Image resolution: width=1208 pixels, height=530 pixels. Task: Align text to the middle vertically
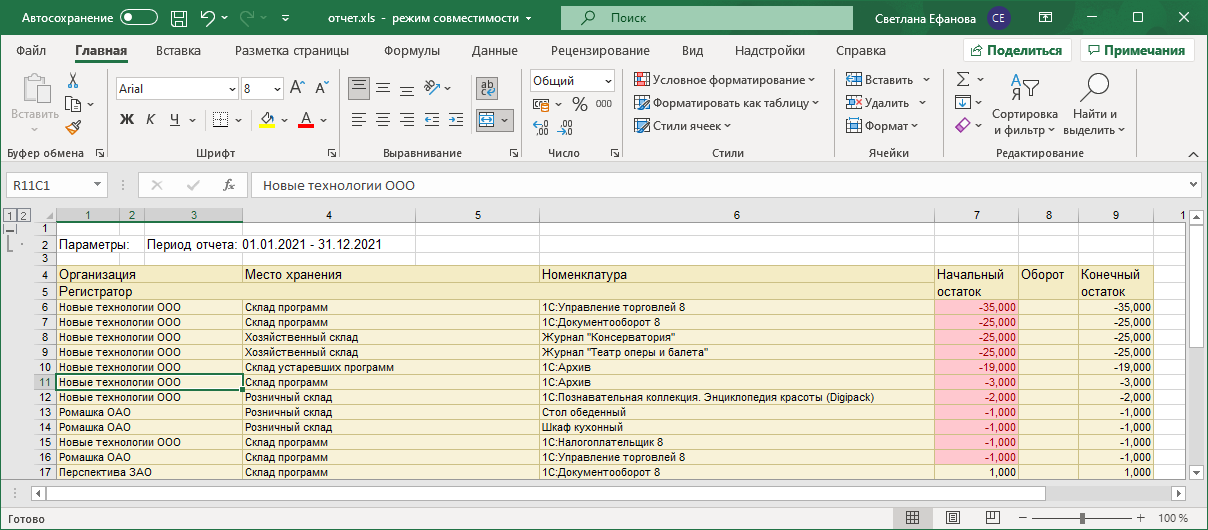[382, 89]
